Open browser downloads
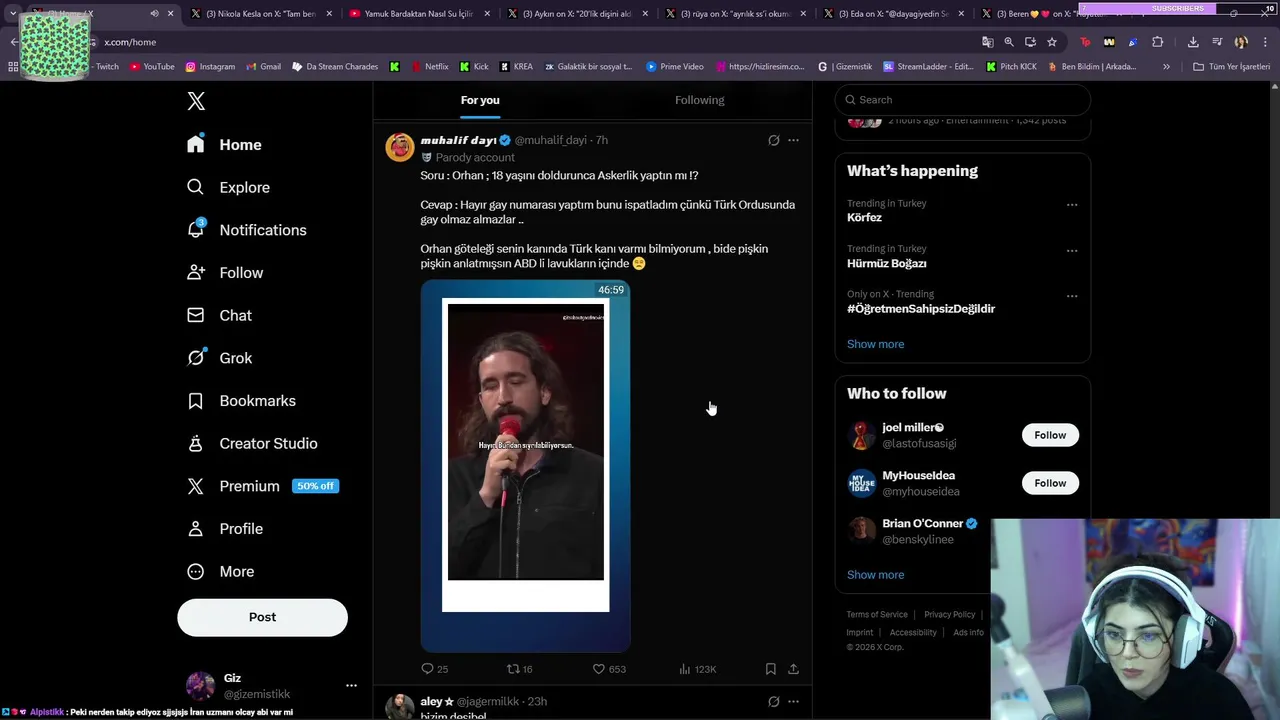Image resolution: width=1280 pixels, height=720 pixels. click(1193, 42)
